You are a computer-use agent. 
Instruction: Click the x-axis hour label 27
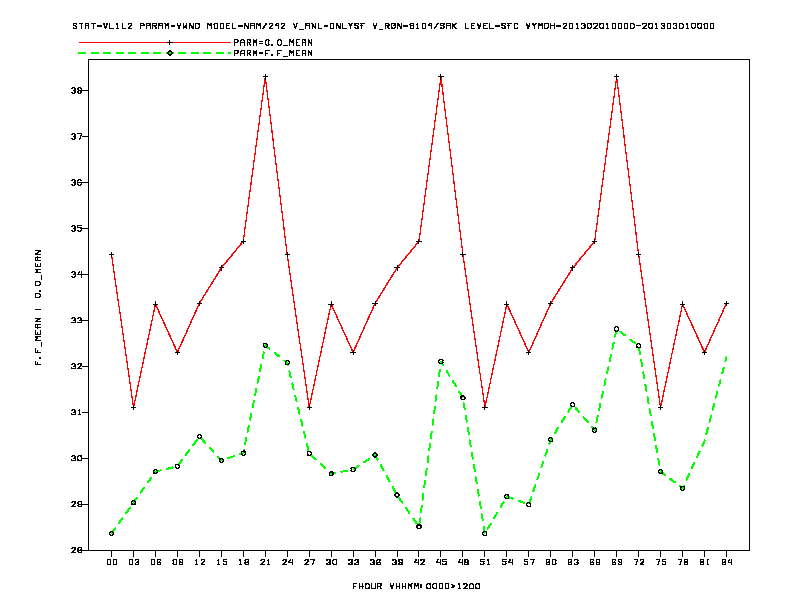(x=309, y=562)
